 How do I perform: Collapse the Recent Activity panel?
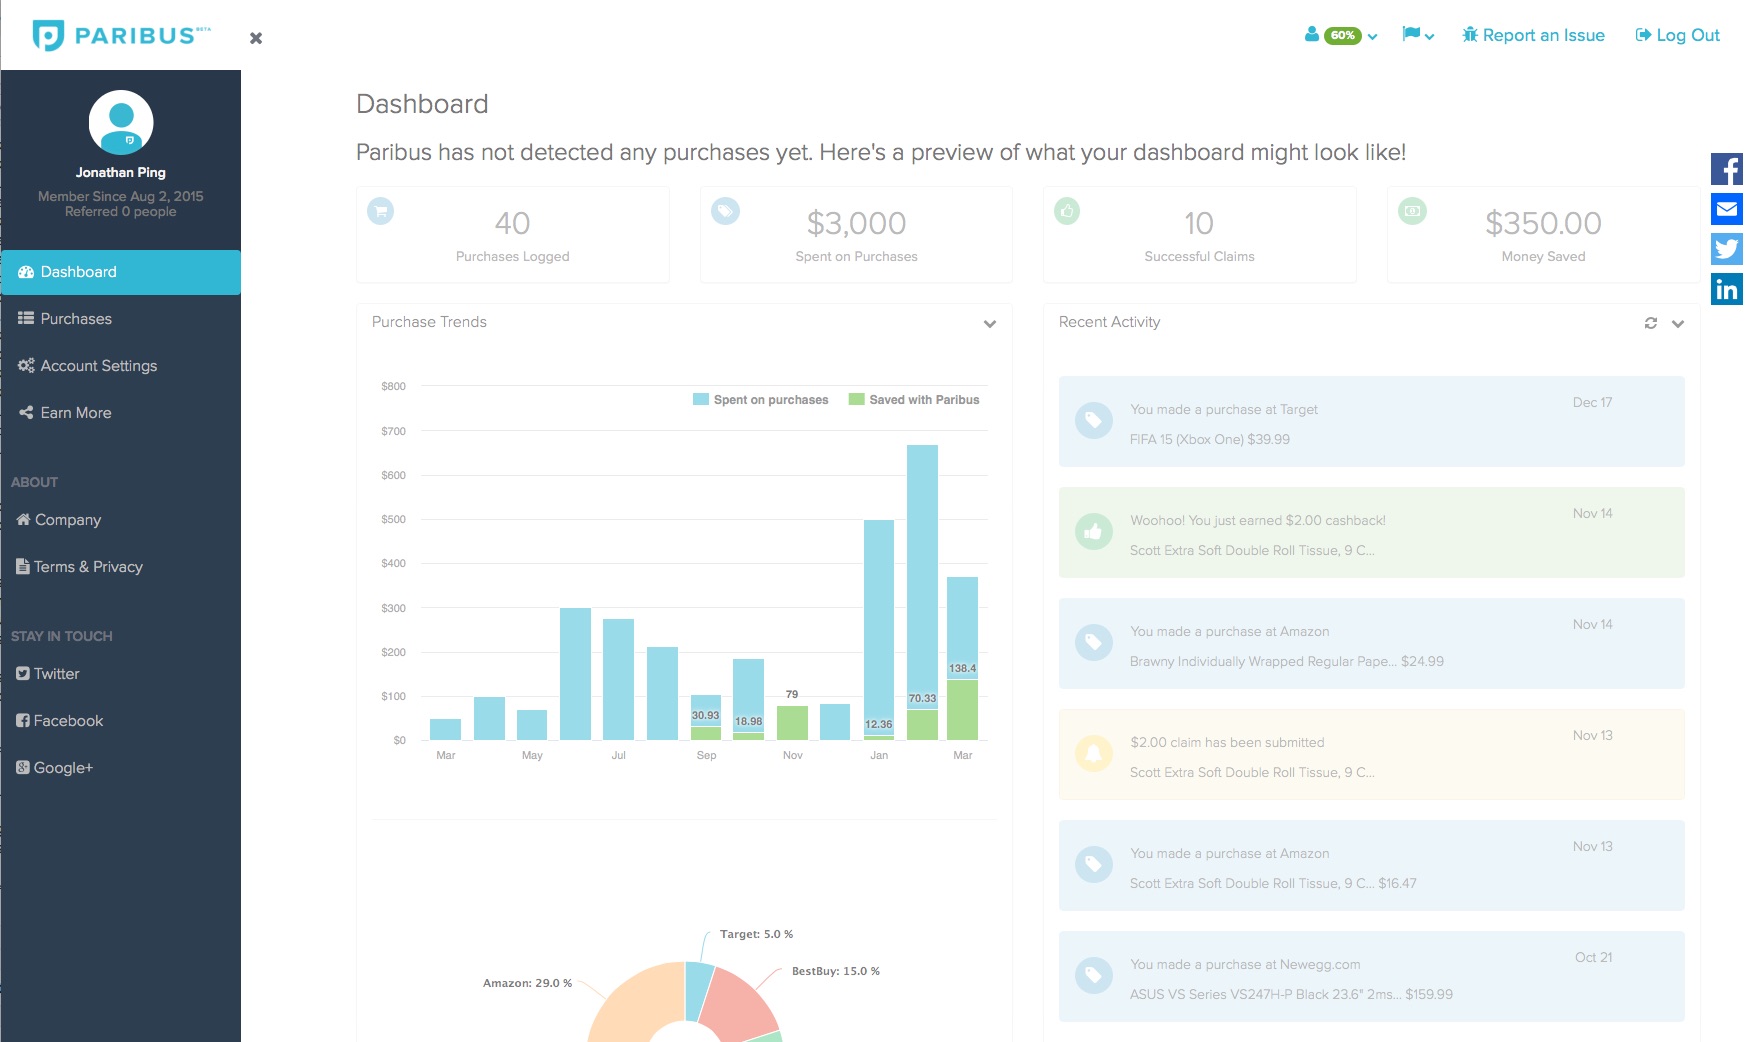(x=1678, y=323)
